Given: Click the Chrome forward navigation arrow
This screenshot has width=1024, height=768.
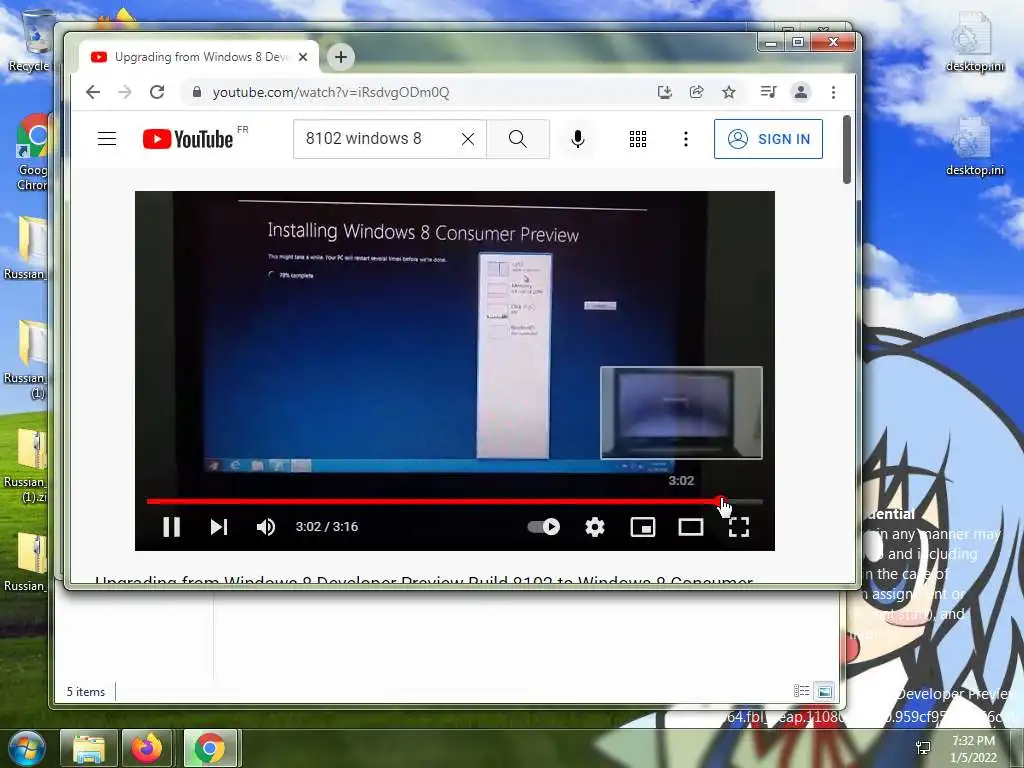Looking at the screenshot, I should 125,92.
